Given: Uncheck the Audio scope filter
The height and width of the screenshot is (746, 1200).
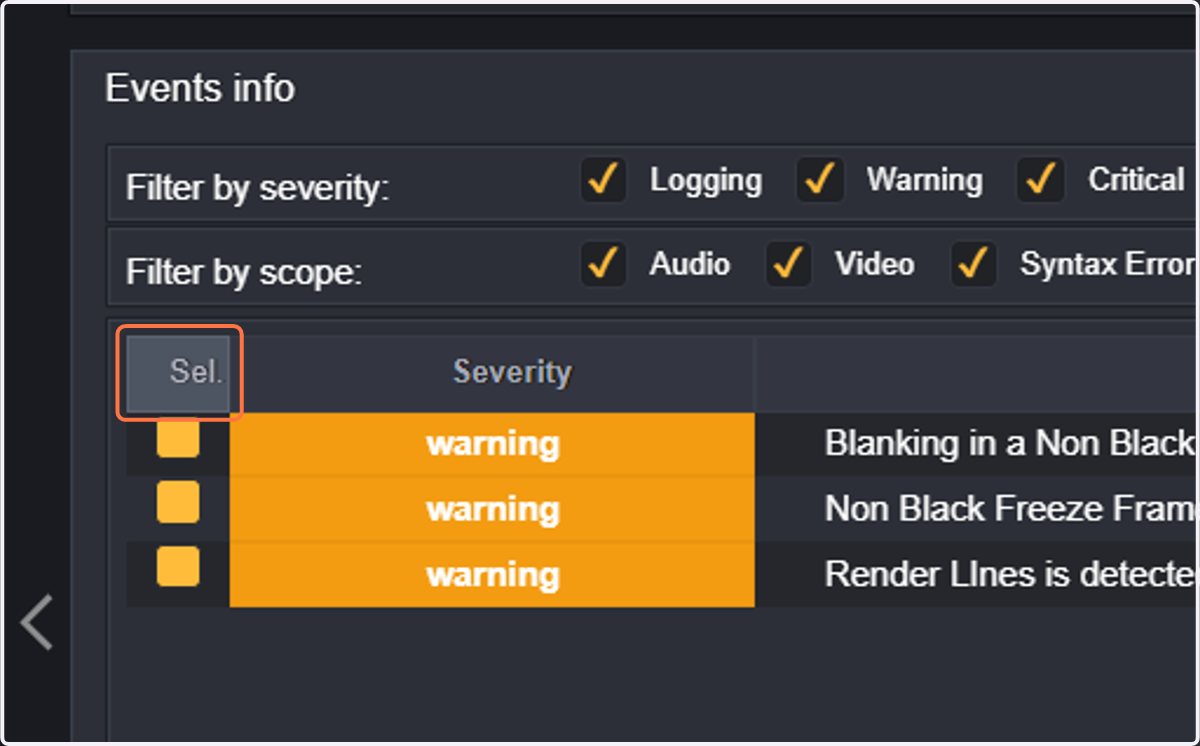Looking at the screenshot, I should pos(603,264).
